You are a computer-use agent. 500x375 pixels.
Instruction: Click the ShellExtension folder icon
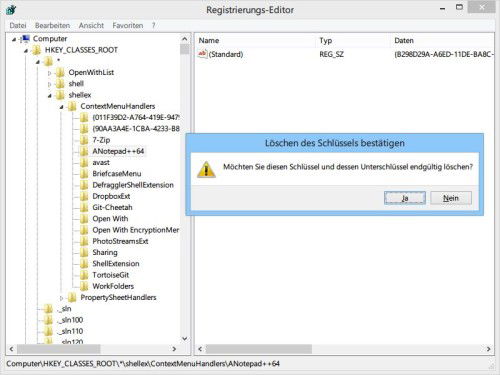84,264
